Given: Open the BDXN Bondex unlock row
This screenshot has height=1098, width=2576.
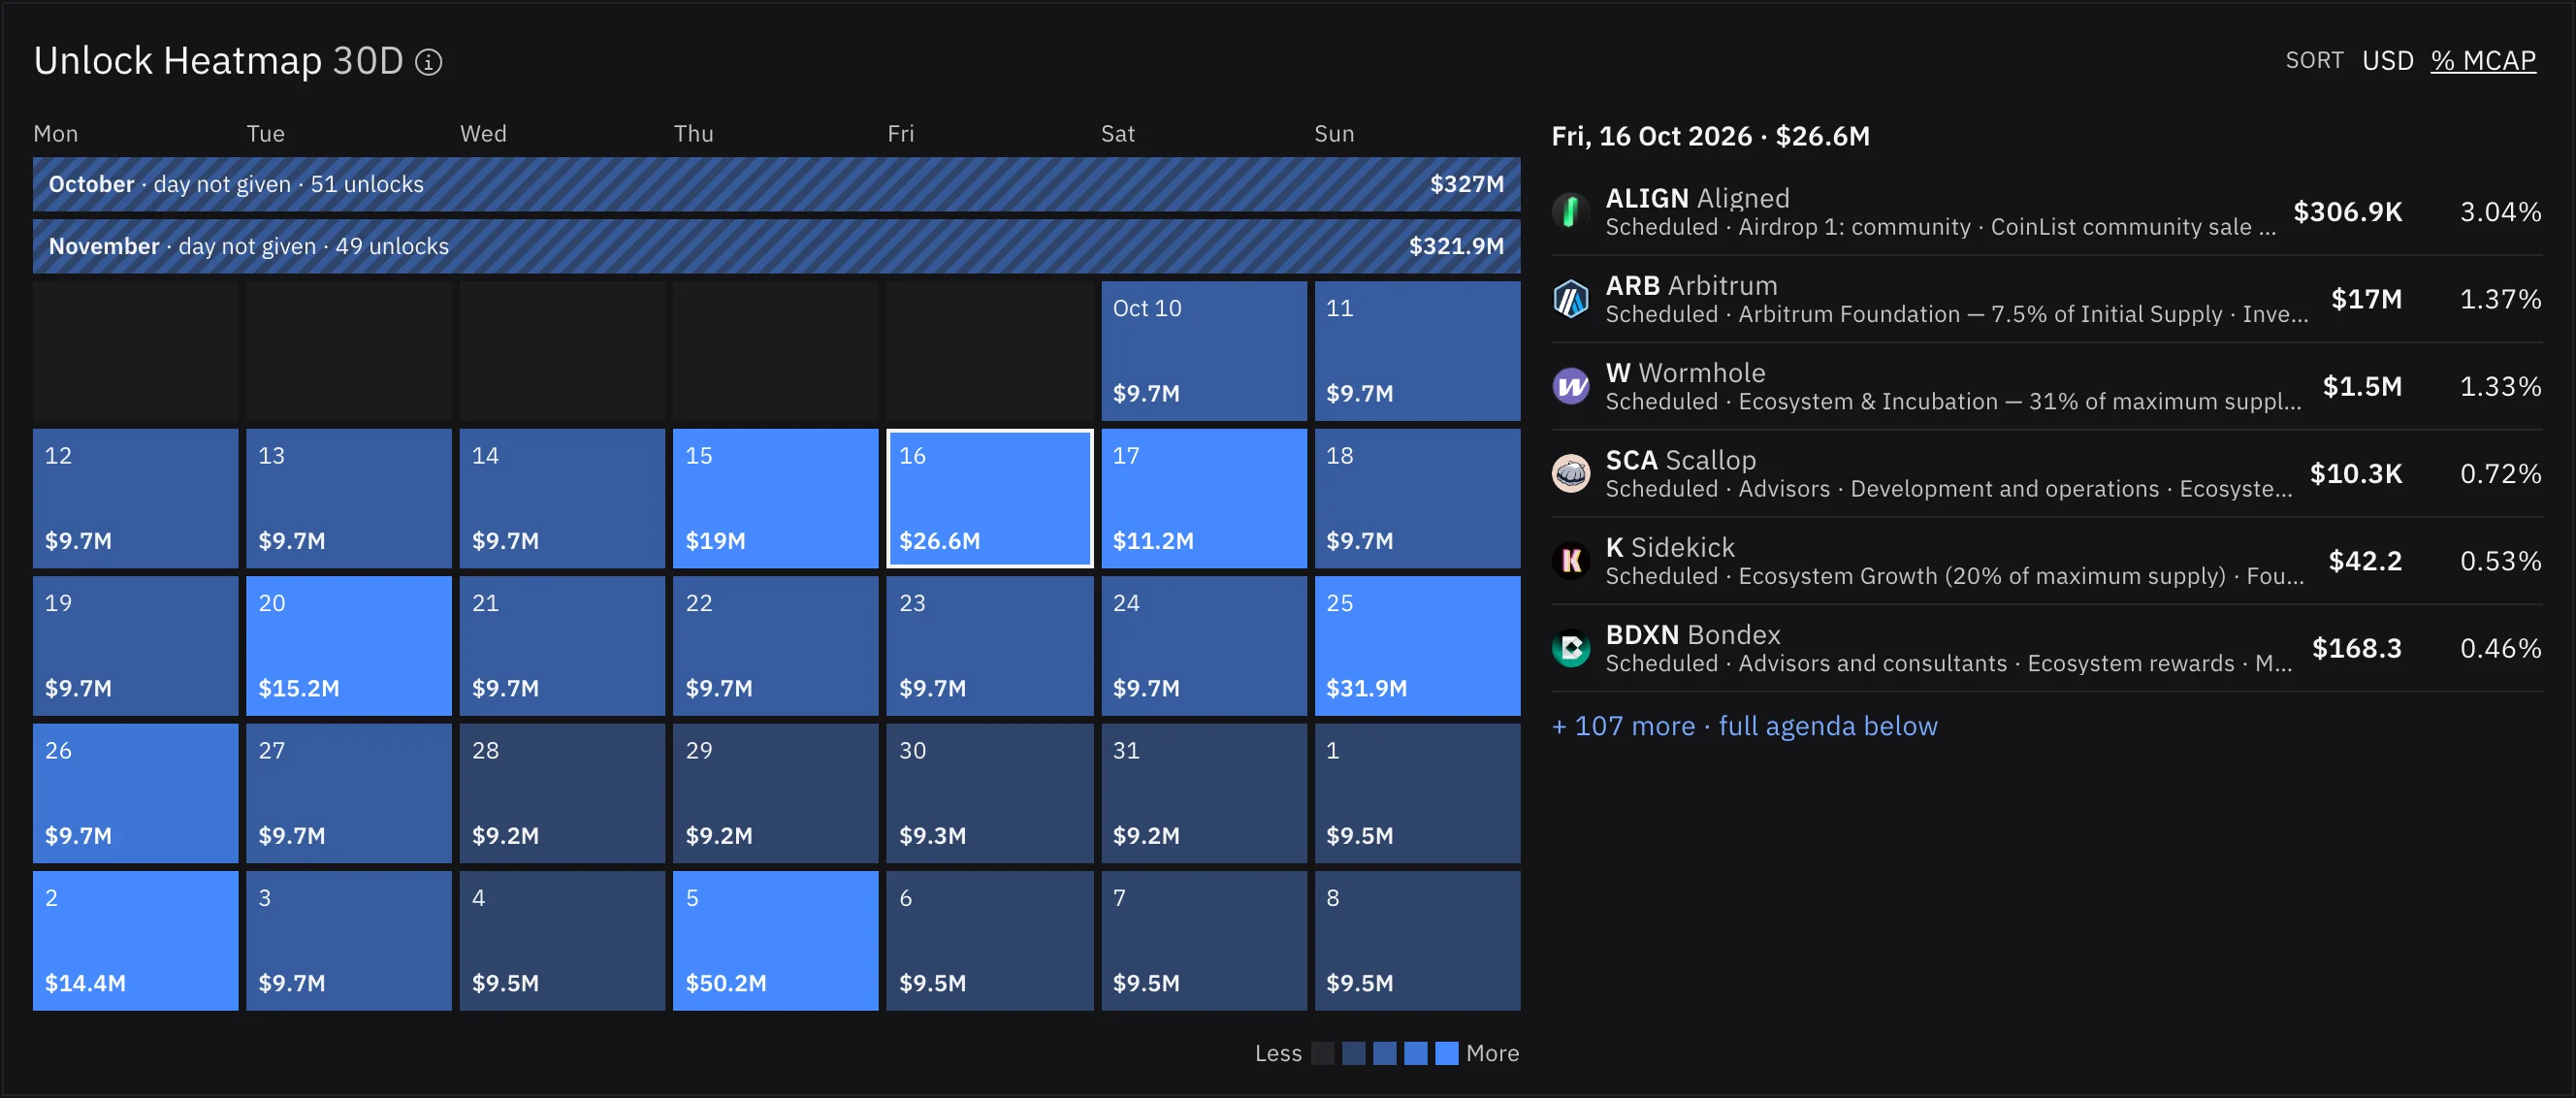Looking at the screenshot, I should [2046, 647].
